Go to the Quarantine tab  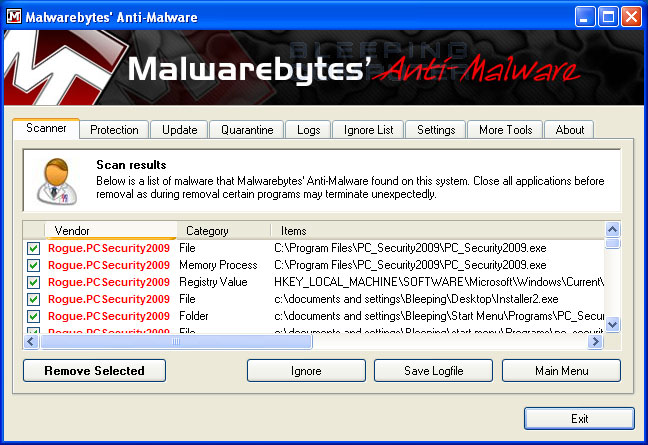tap(247, 130)
